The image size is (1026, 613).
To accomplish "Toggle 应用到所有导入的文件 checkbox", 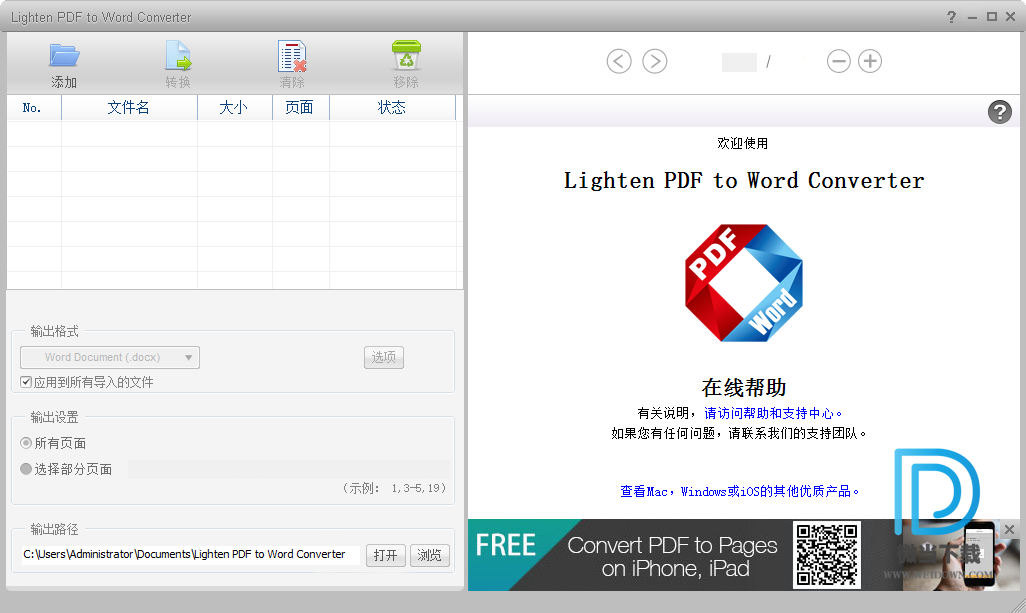I will (26, 382).
